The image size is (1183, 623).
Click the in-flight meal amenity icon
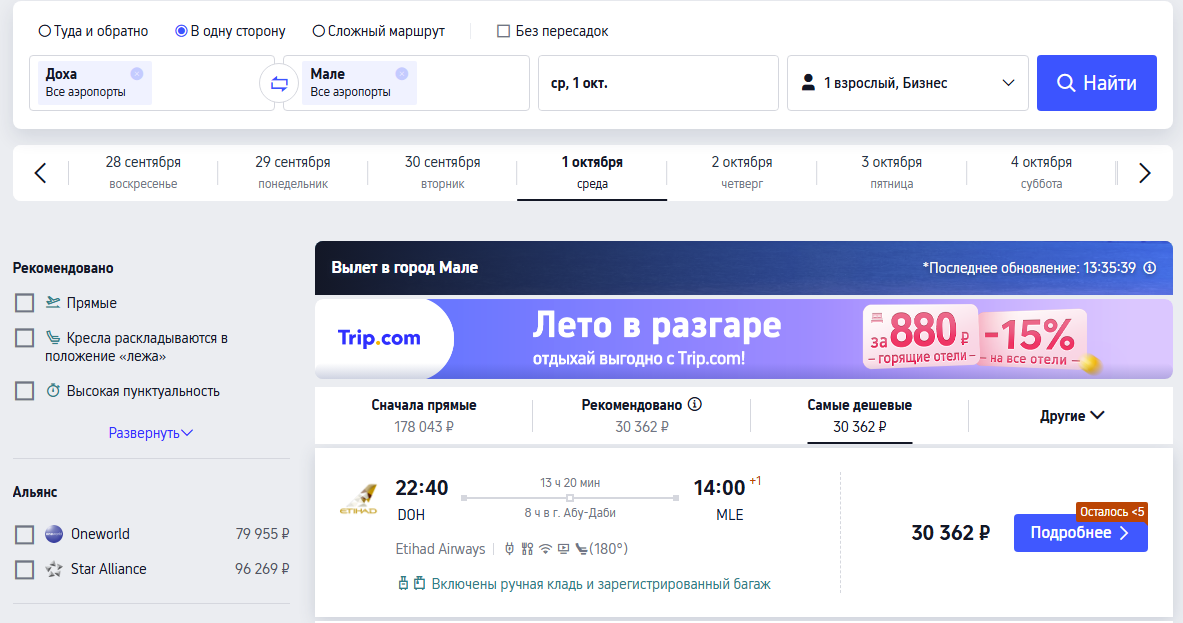point(527,549)
